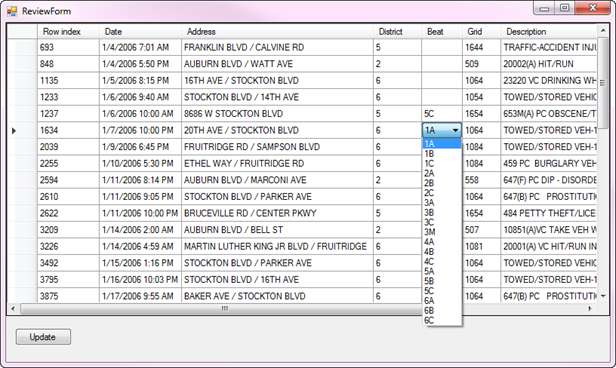This screenshot has width=616, height=368.
Task: Select 1A in the Beat dropdown list
Action: (x=442, y=144)
